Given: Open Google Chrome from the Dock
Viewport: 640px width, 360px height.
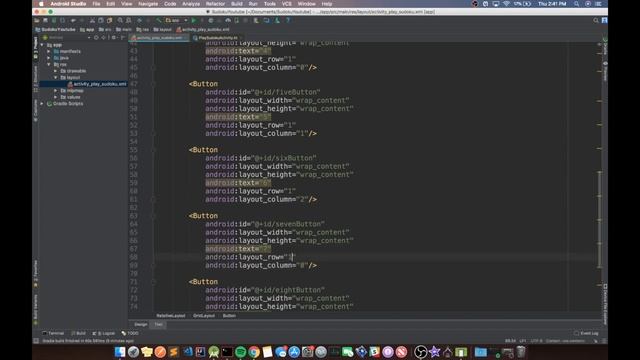Looking at the screenshot, I should pyautogui.click(x=254, y=352).
